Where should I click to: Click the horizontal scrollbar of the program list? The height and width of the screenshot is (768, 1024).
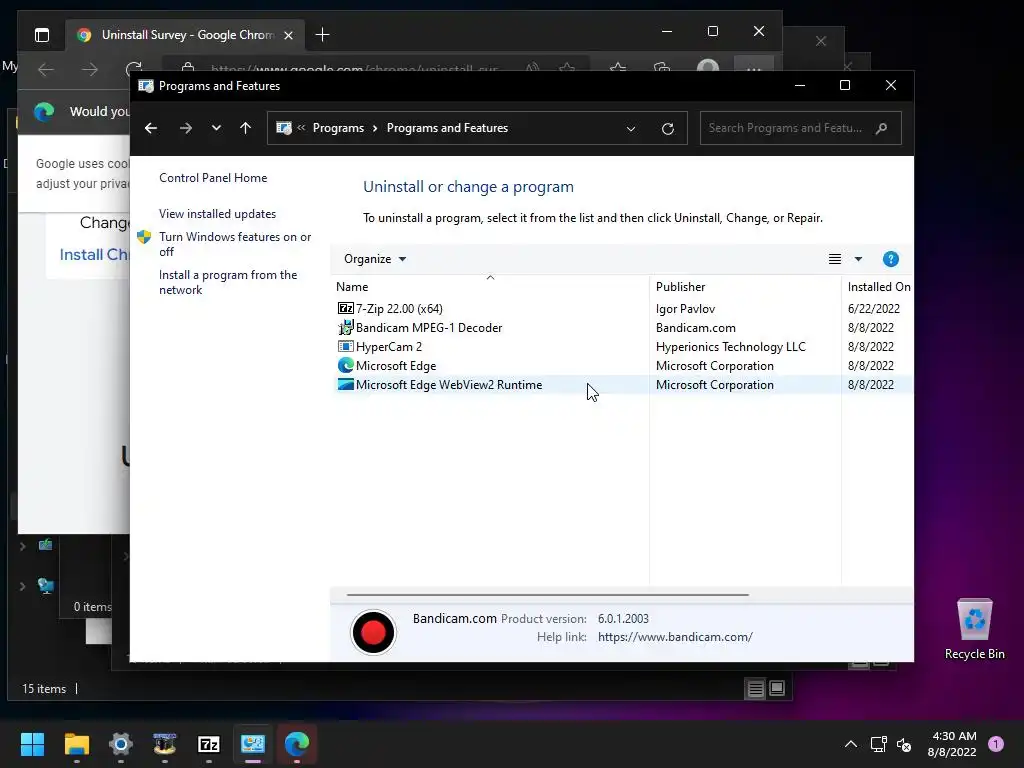click(x=547, y=595)
